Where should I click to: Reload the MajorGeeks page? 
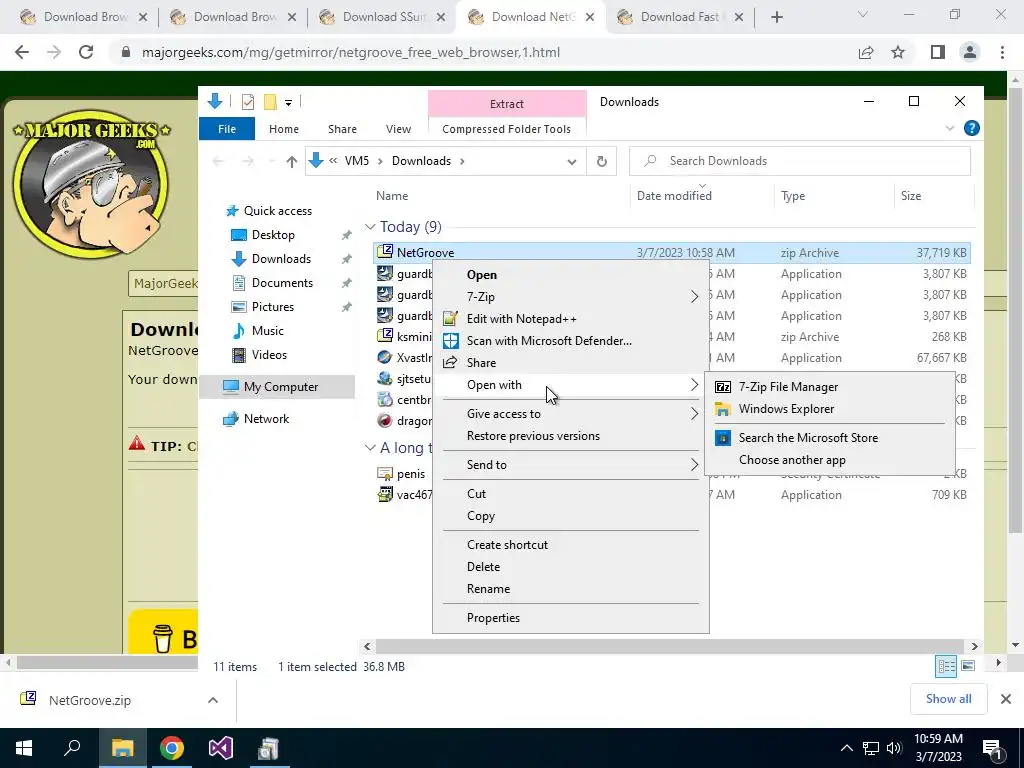pos(86,52)
